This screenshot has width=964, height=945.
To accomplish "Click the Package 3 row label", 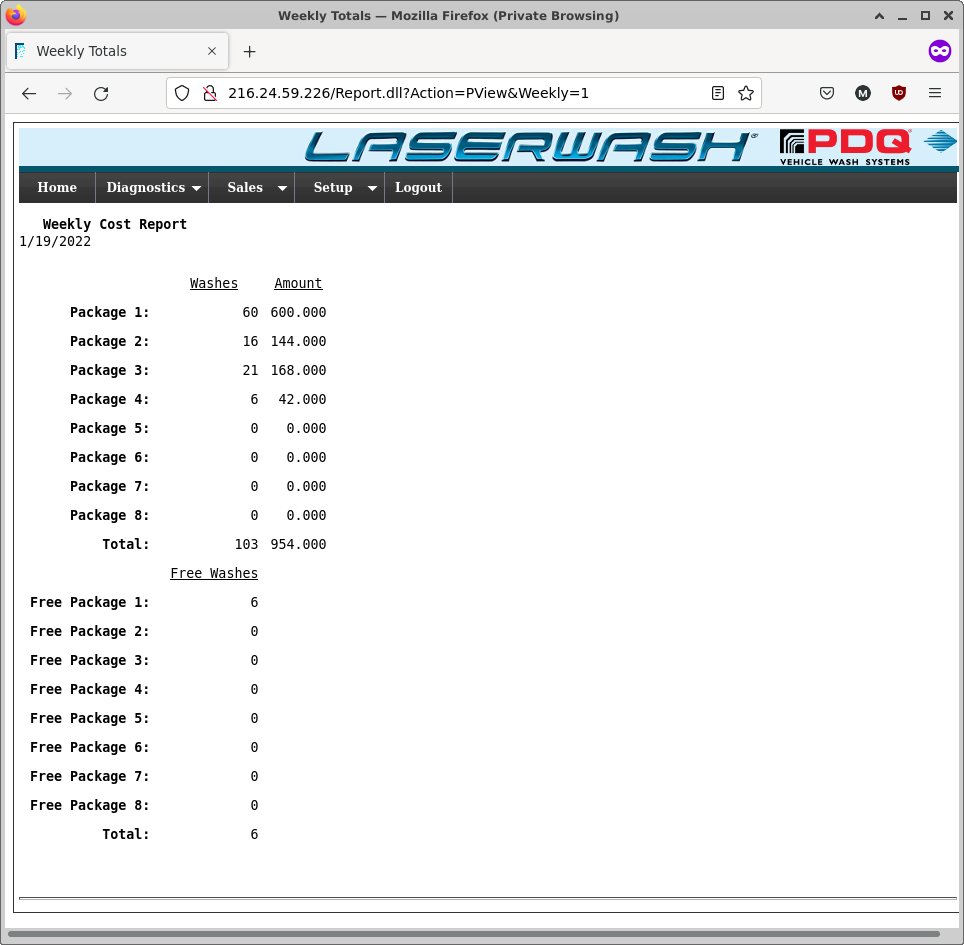I will 109,370.
